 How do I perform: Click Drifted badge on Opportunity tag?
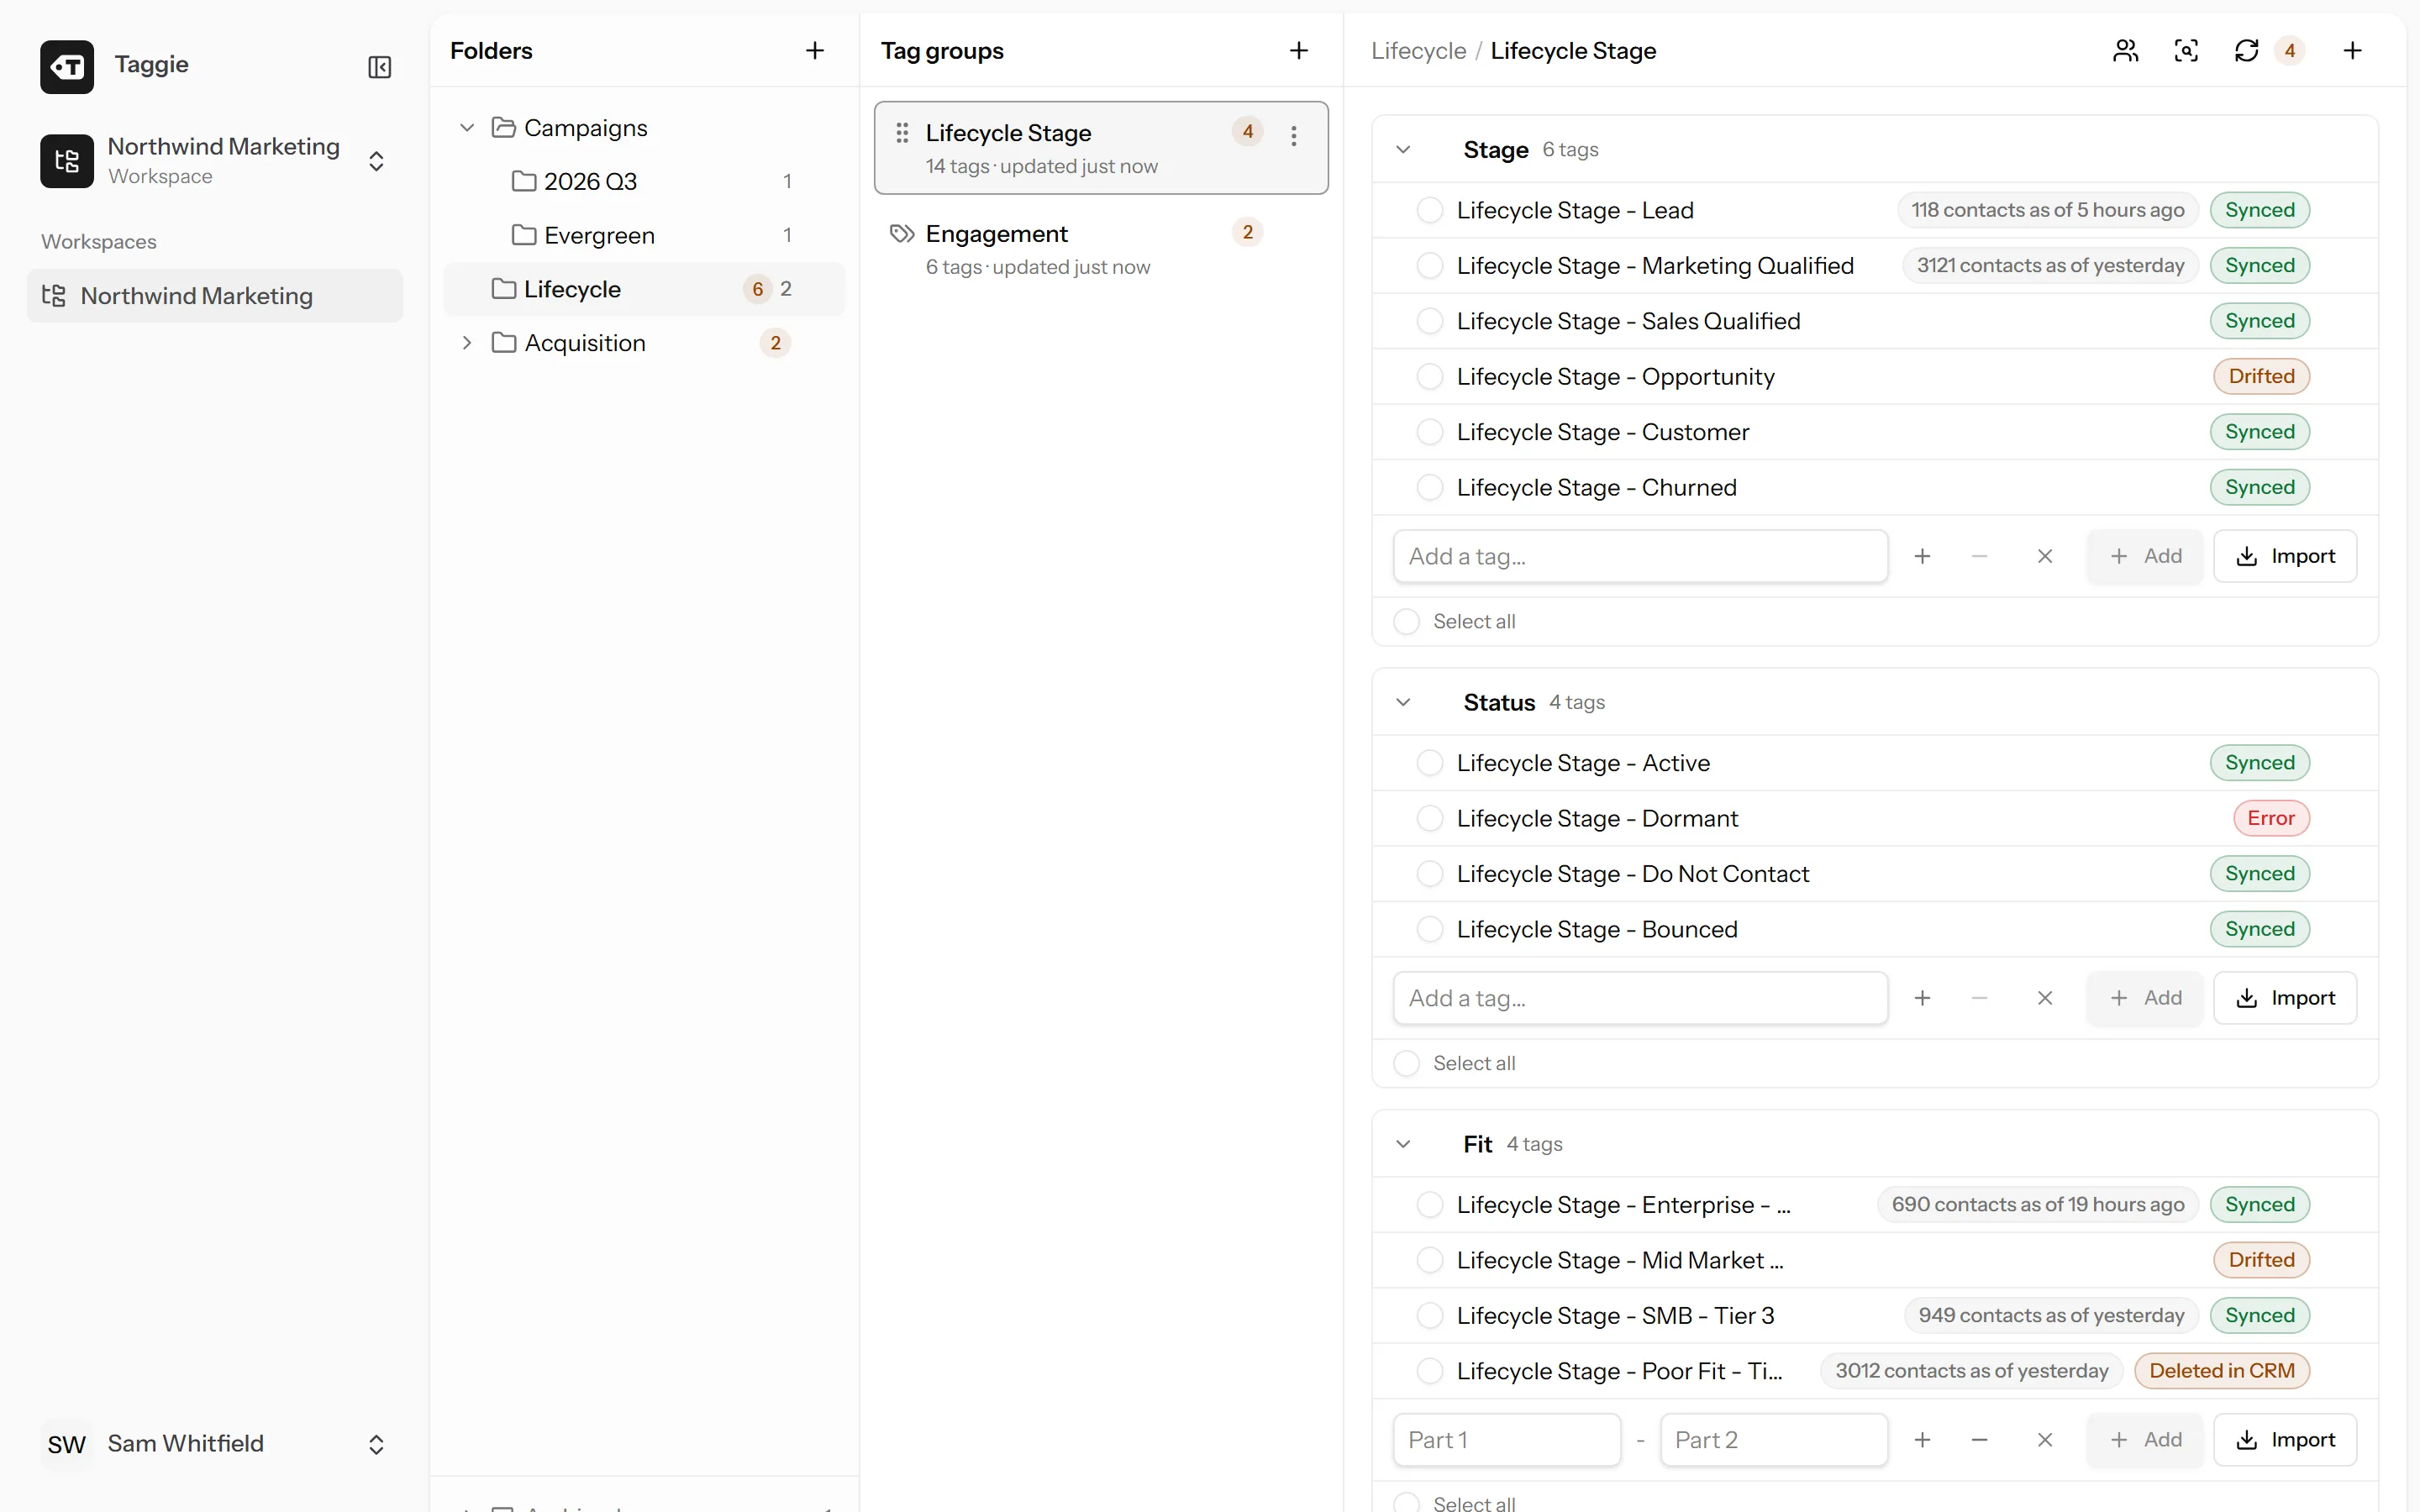[2262, 377]
